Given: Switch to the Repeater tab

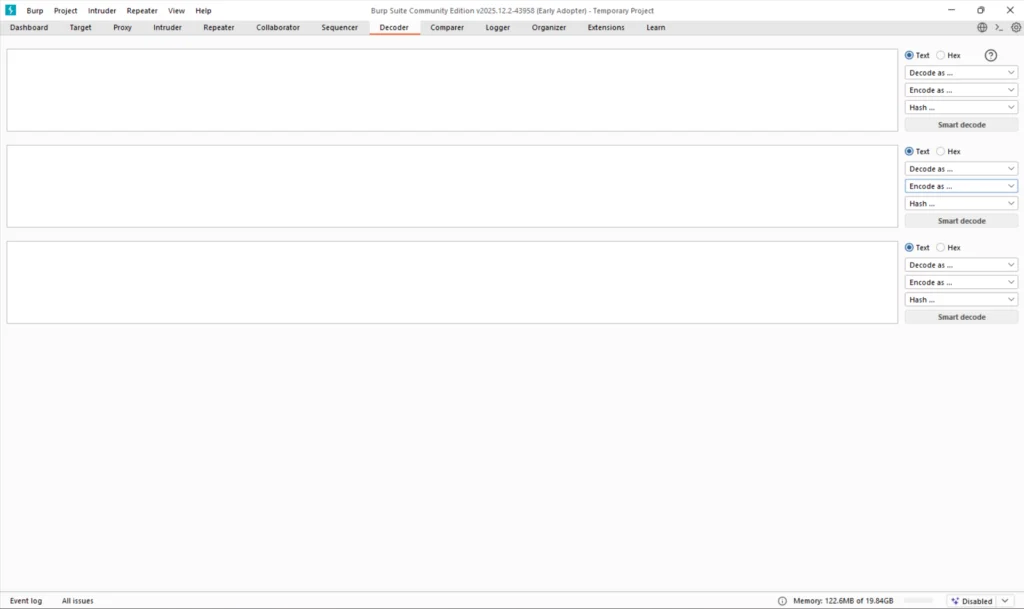Looking at the screenshot, I should [218, 28].
